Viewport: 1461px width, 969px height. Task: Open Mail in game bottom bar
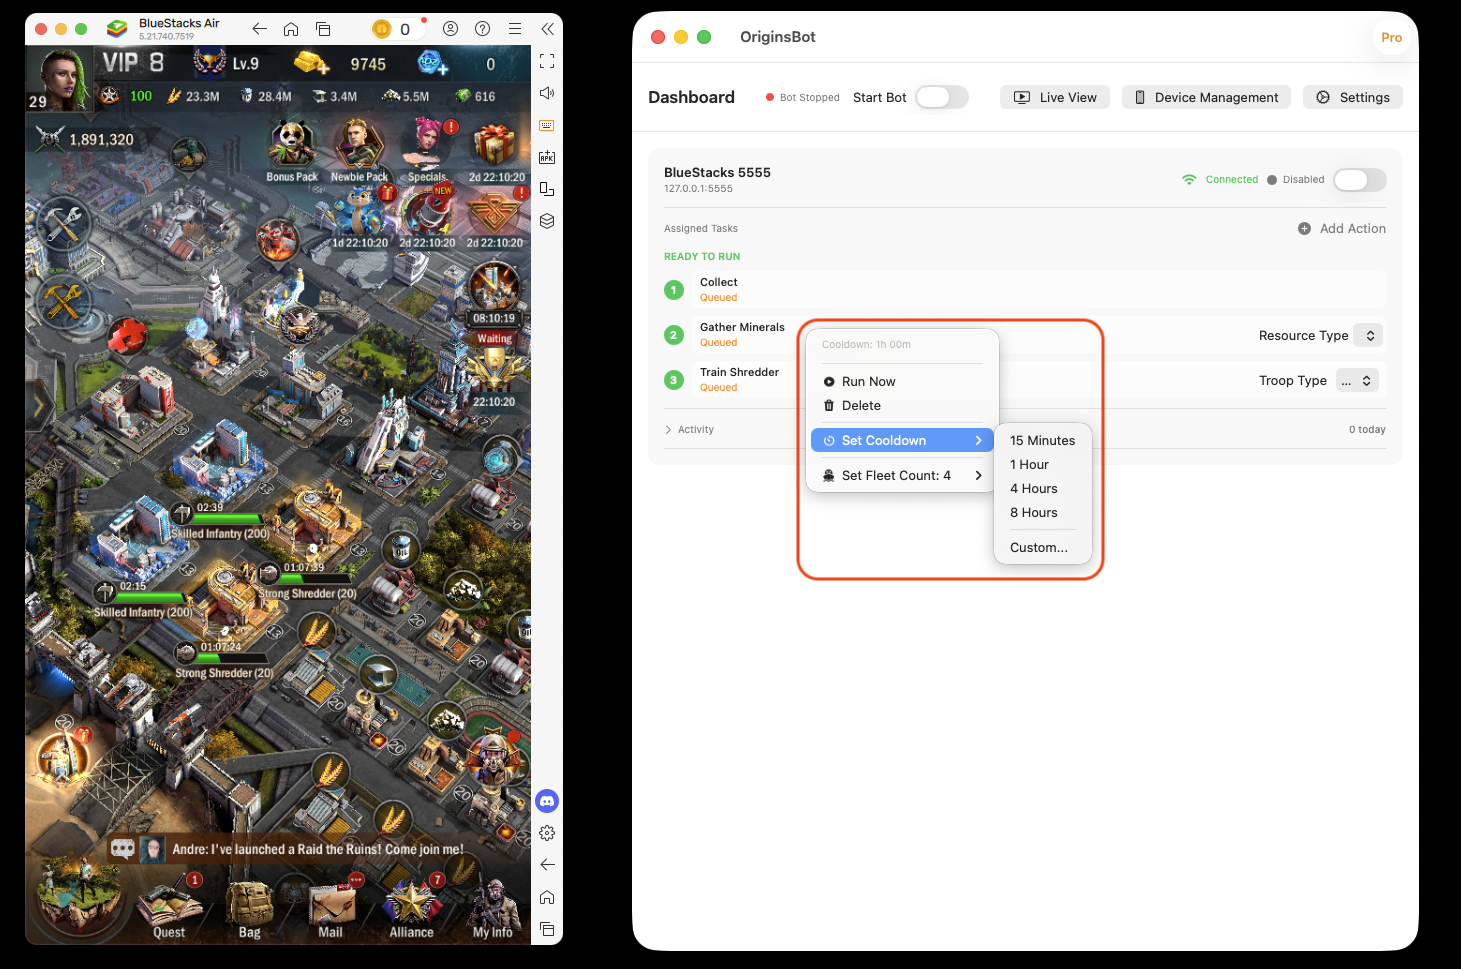(x=331, y=908)
